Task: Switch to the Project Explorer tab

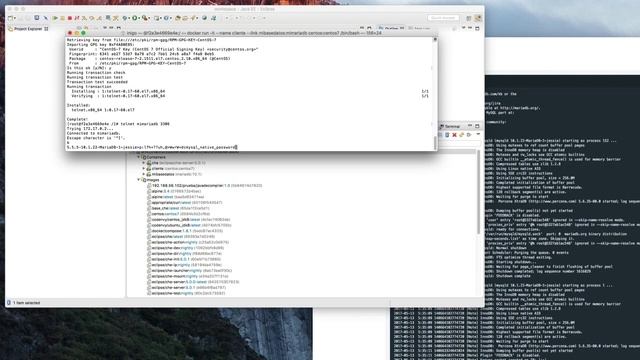Action: tap(28, 29)
